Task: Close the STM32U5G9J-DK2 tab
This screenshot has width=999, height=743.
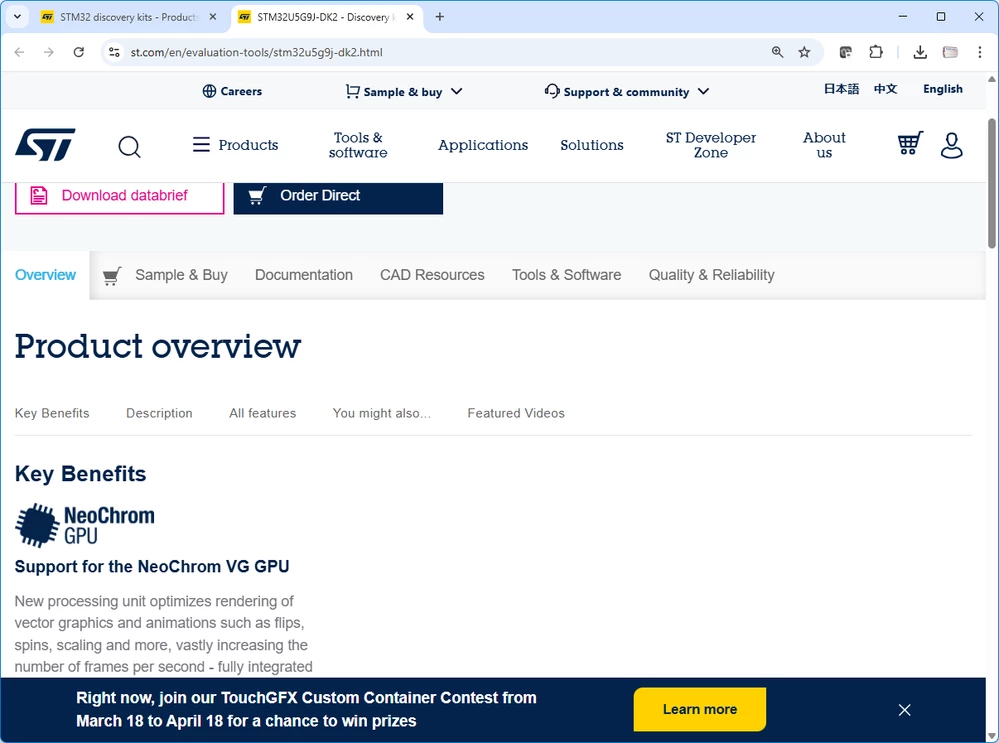Action: tap(410, 17)
